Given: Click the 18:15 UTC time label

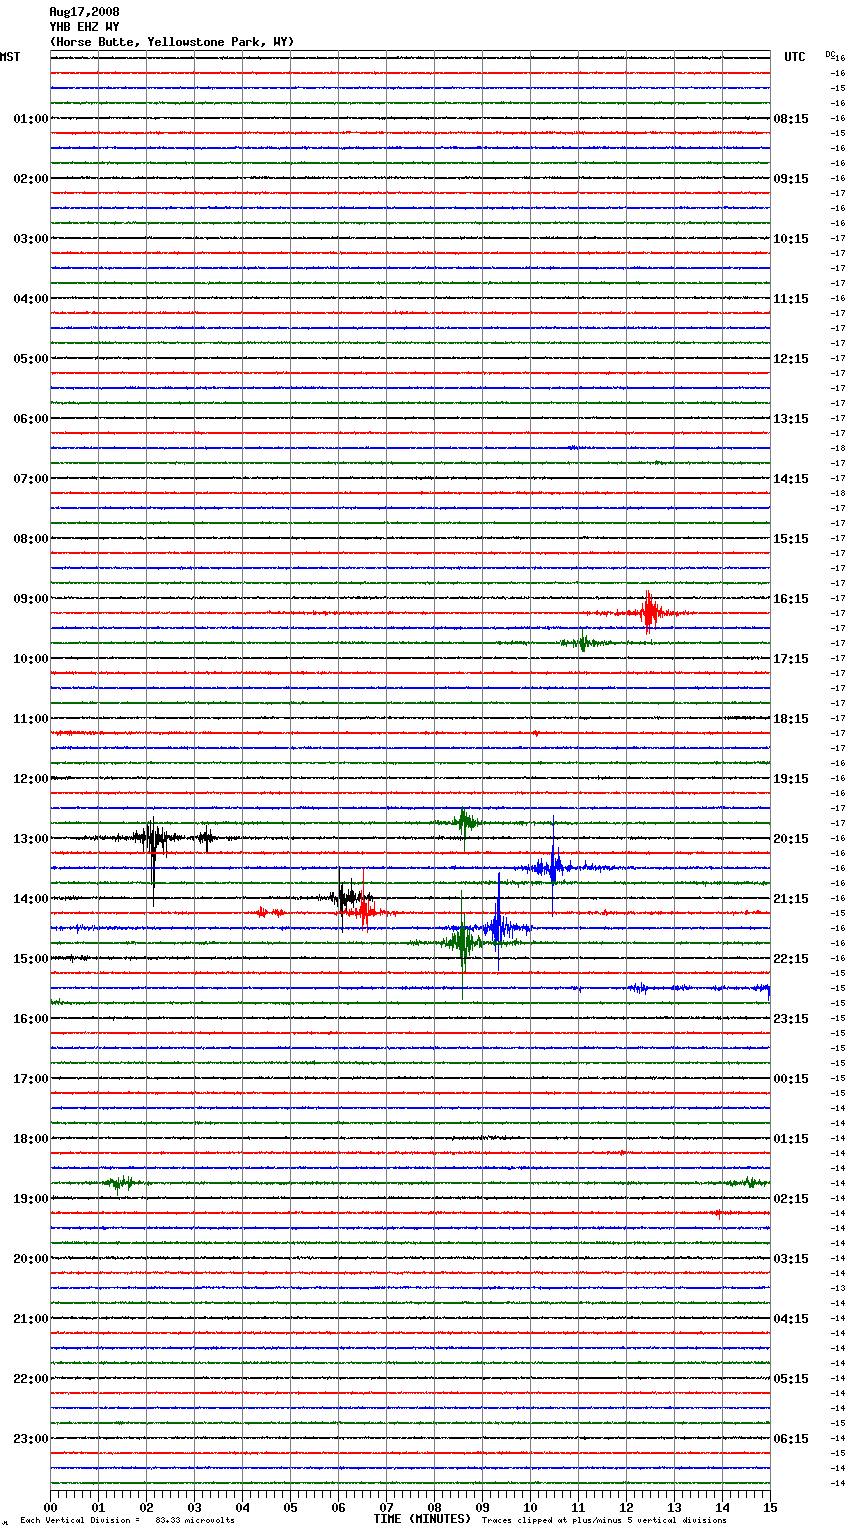Looking at the screenshot, I should pyautogui.click(x=791, y=719).
